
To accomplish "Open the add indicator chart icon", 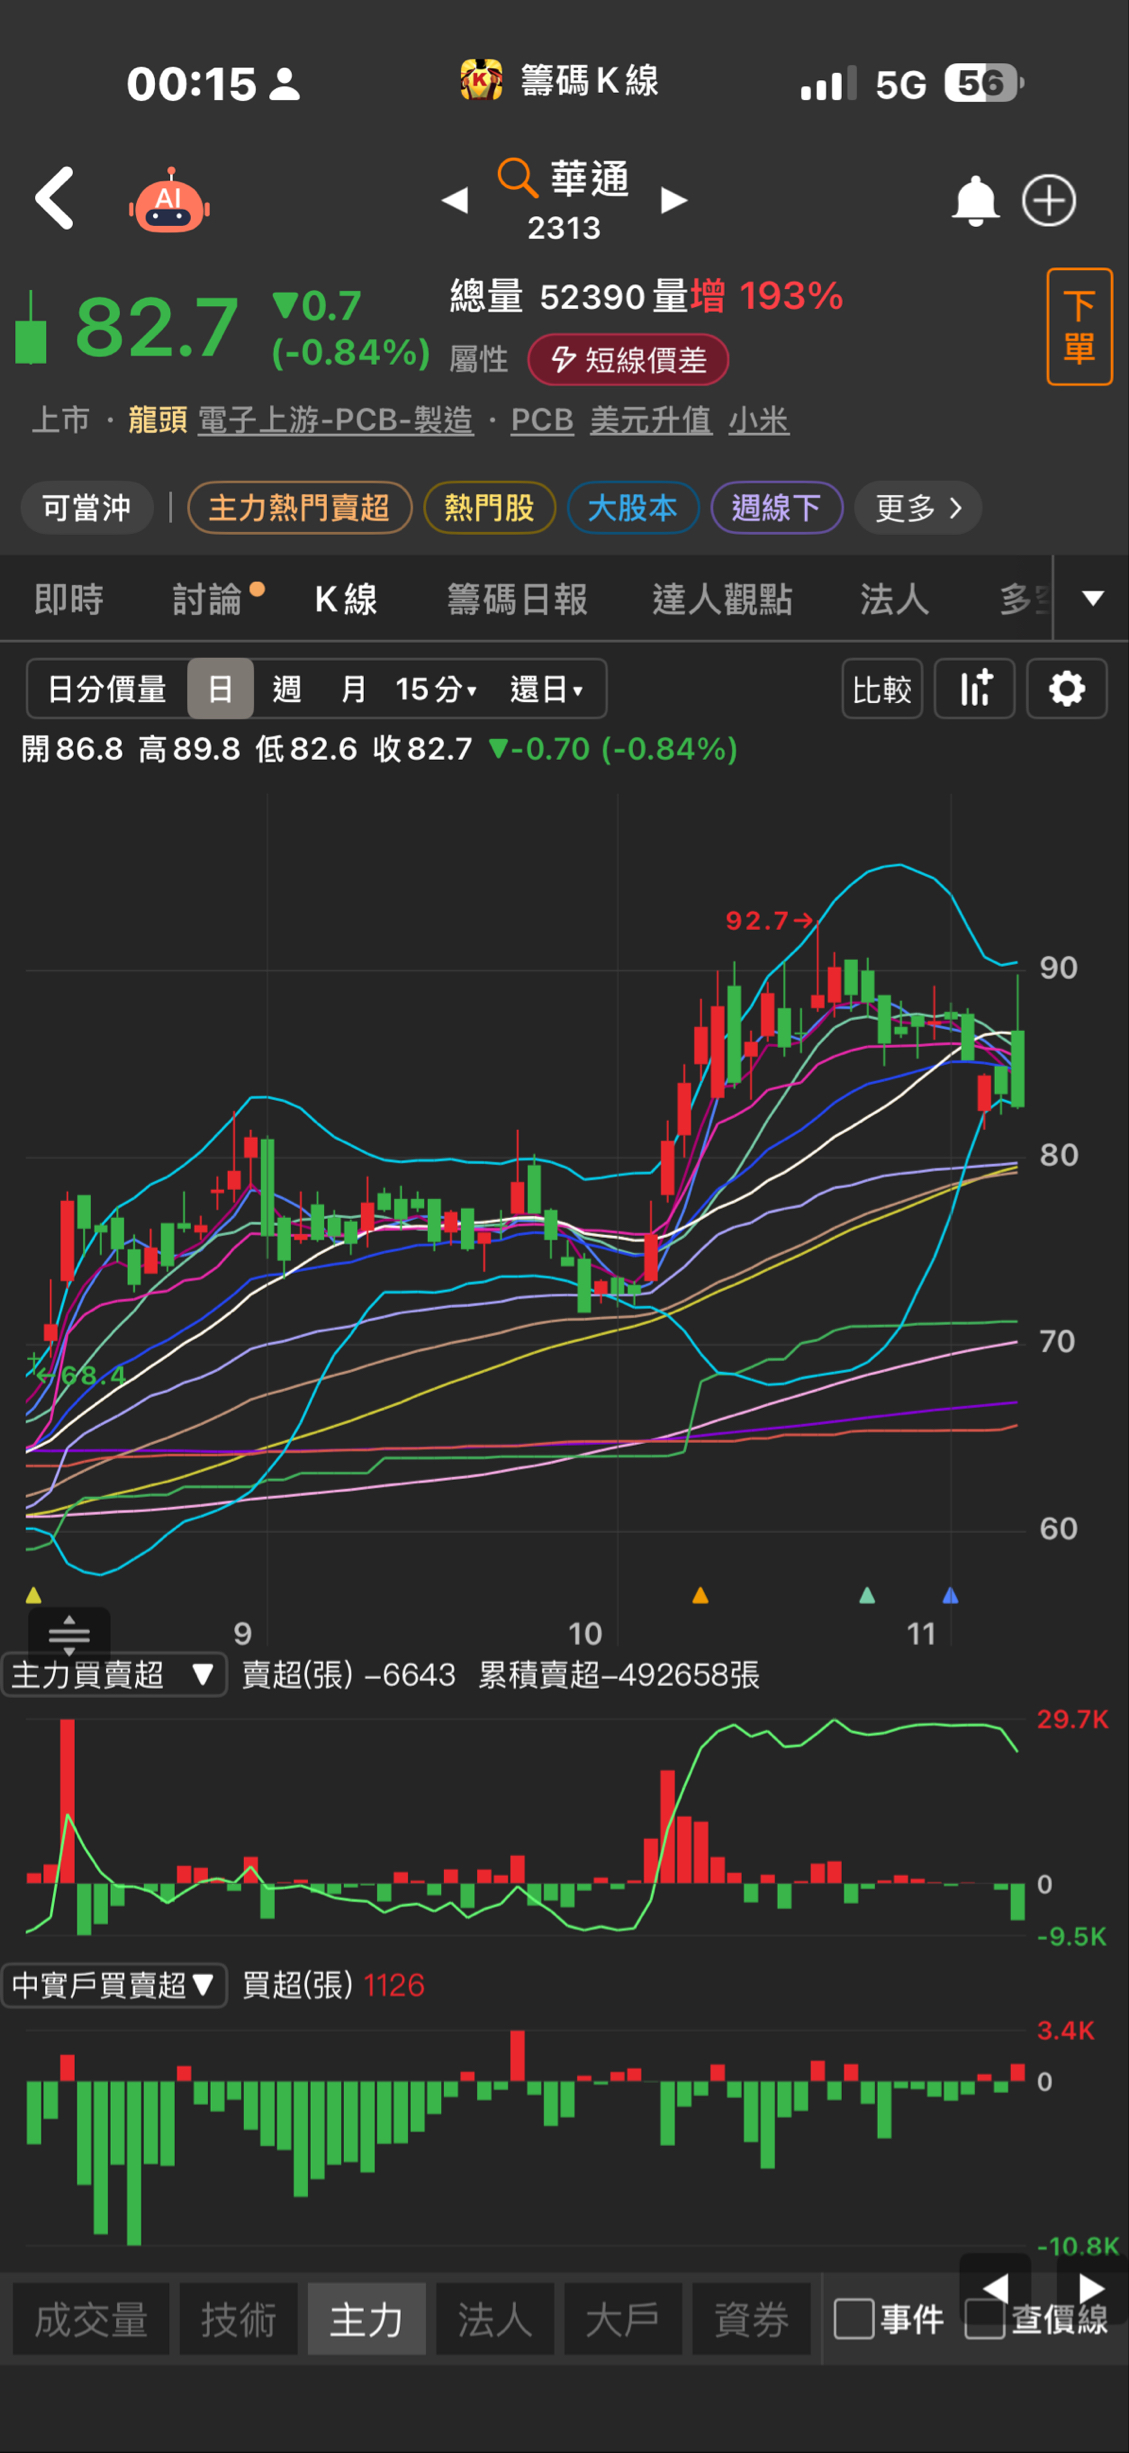I will pyautogui.click(x=975, y=689).
